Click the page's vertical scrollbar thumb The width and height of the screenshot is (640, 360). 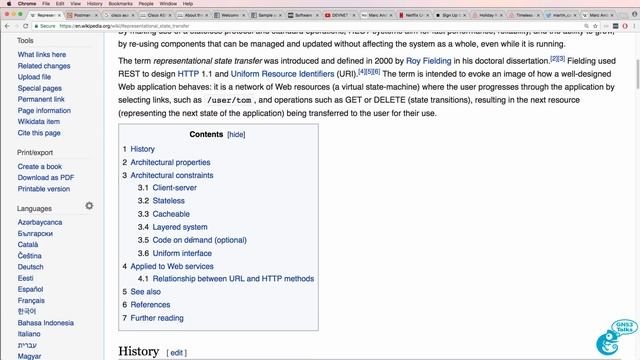(x=638, y=74)
